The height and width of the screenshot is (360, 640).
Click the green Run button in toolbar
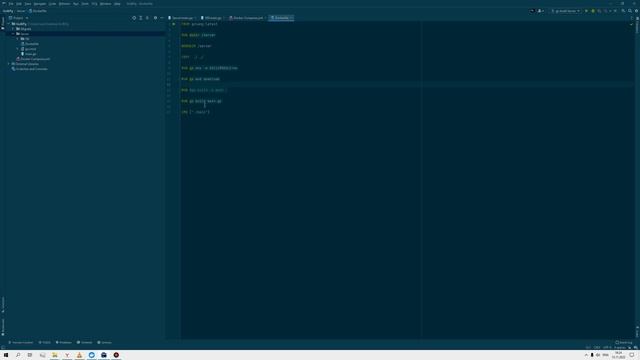[587, 11]
